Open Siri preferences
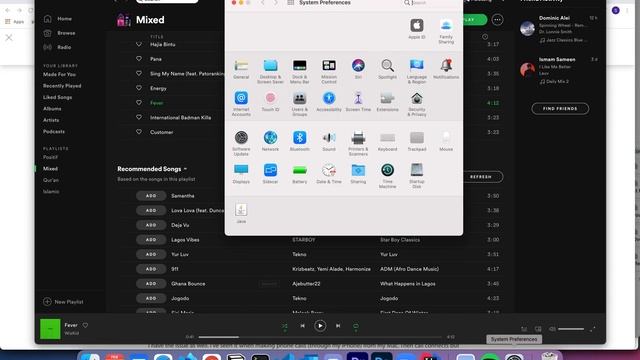640x360 pixels. point(358,69)
